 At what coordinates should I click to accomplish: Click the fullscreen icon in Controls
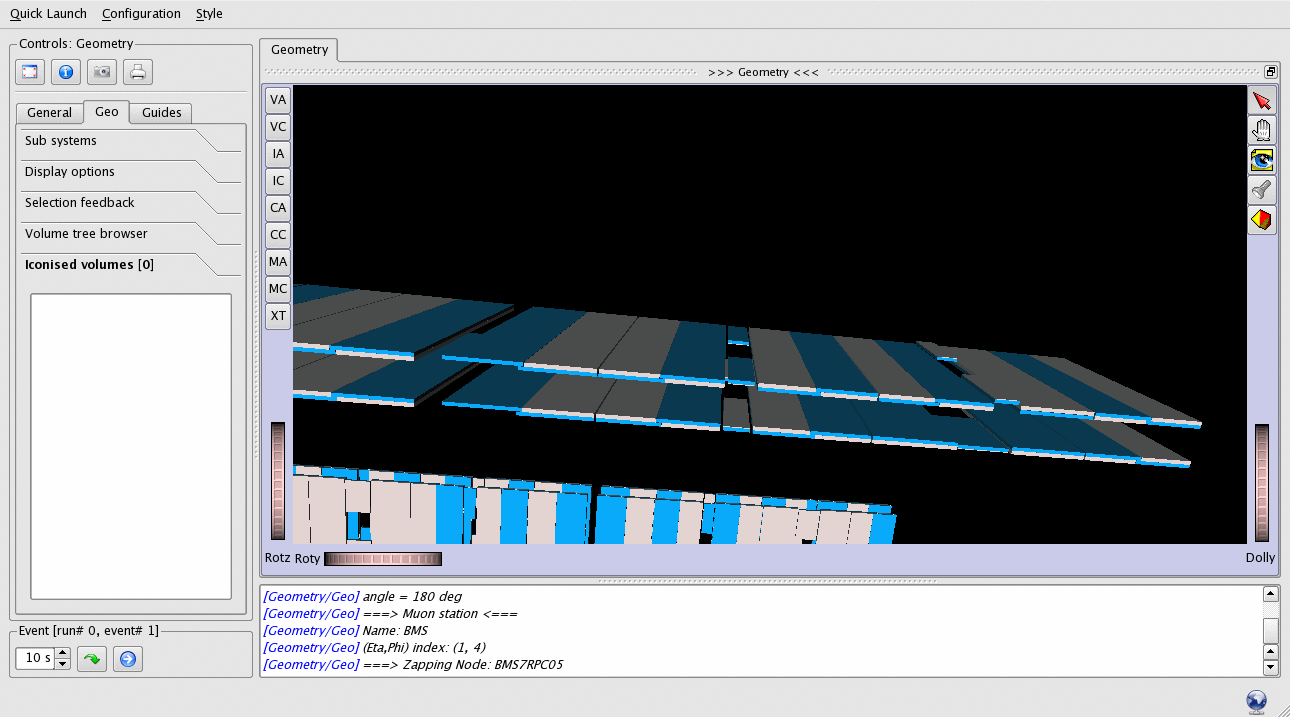[x=30, y=72]
